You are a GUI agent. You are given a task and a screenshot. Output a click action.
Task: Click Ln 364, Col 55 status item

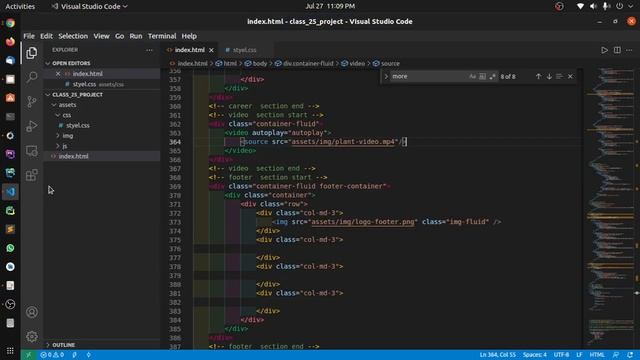click(x=497, y=355)
